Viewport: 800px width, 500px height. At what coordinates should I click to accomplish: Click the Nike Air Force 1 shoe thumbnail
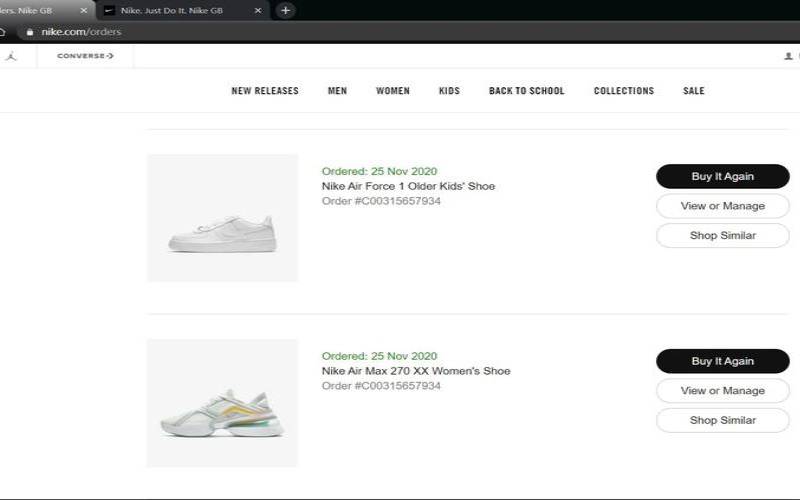tap(222, 218)
